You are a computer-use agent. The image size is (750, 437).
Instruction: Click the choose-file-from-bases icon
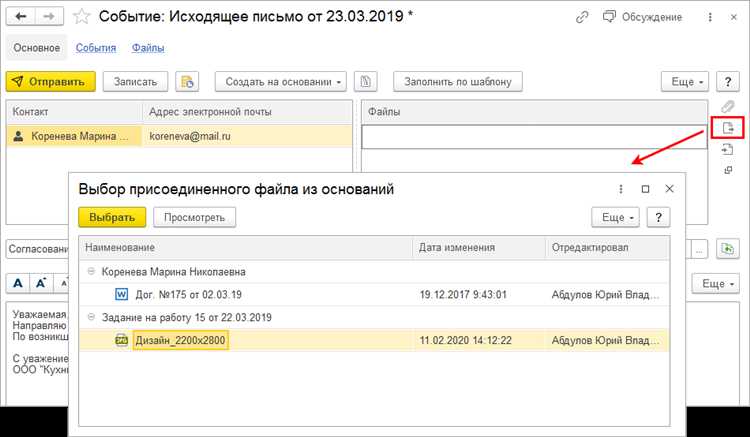coord(728,128)
